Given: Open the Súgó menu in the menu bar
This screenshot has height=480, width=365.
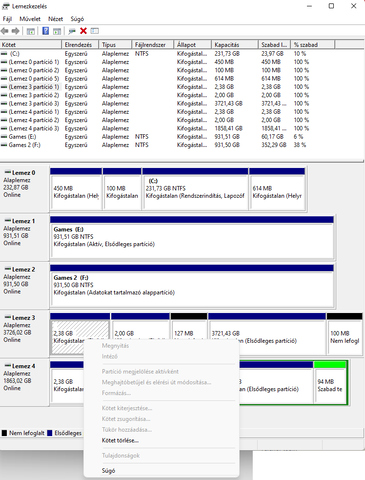Looking at the screenshot, I should point(77,19).
